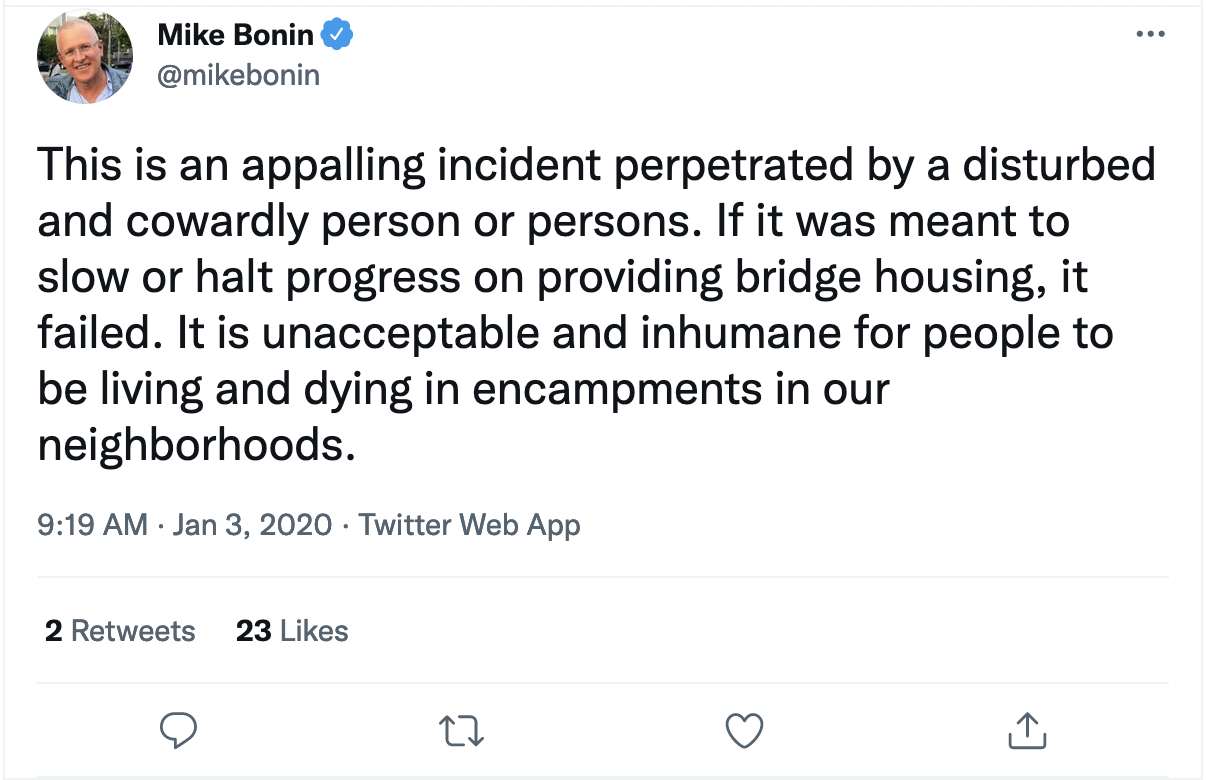The width and height of the screenshot is (1206, 780).
Task: Click the 9:19 AM timestamp
Action: (92, 524)
